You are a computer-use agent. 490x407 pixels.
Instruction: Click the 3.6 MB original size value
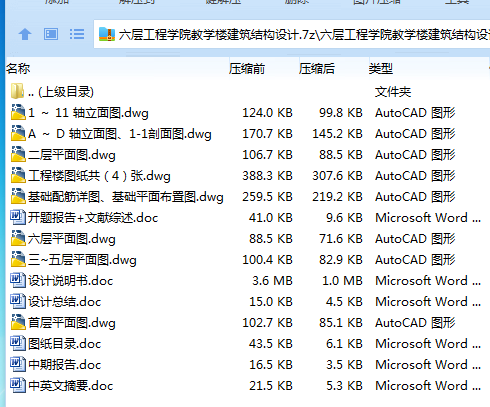[272, 281]
